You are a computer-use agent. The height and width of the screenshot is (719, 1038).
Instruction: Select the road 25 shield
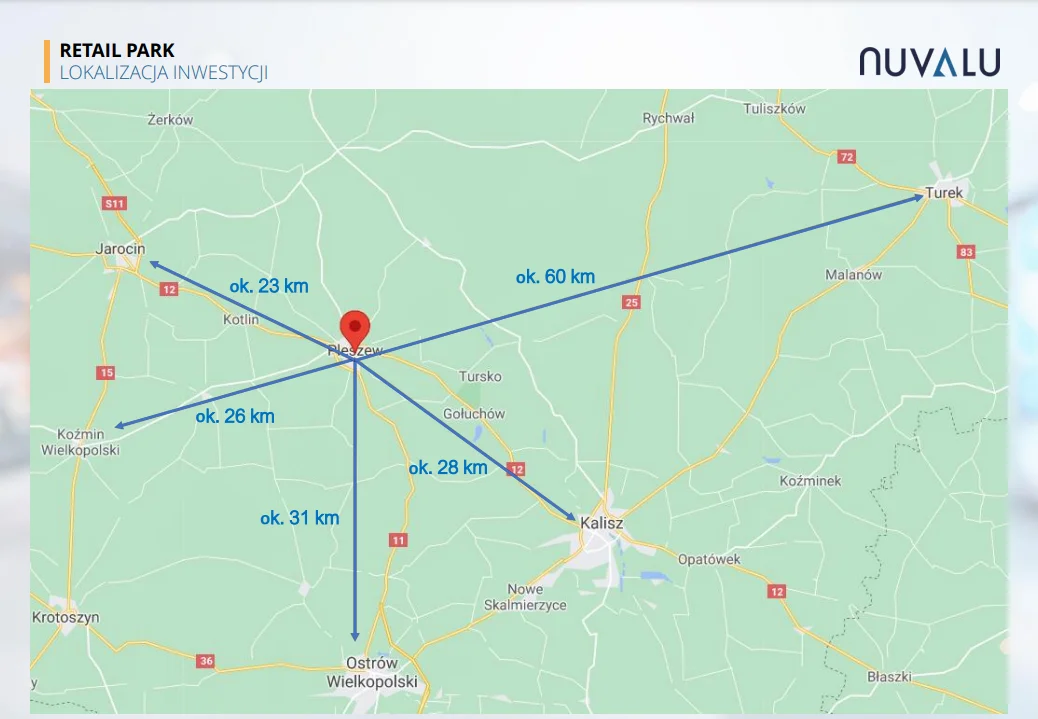tap(632, 302)
